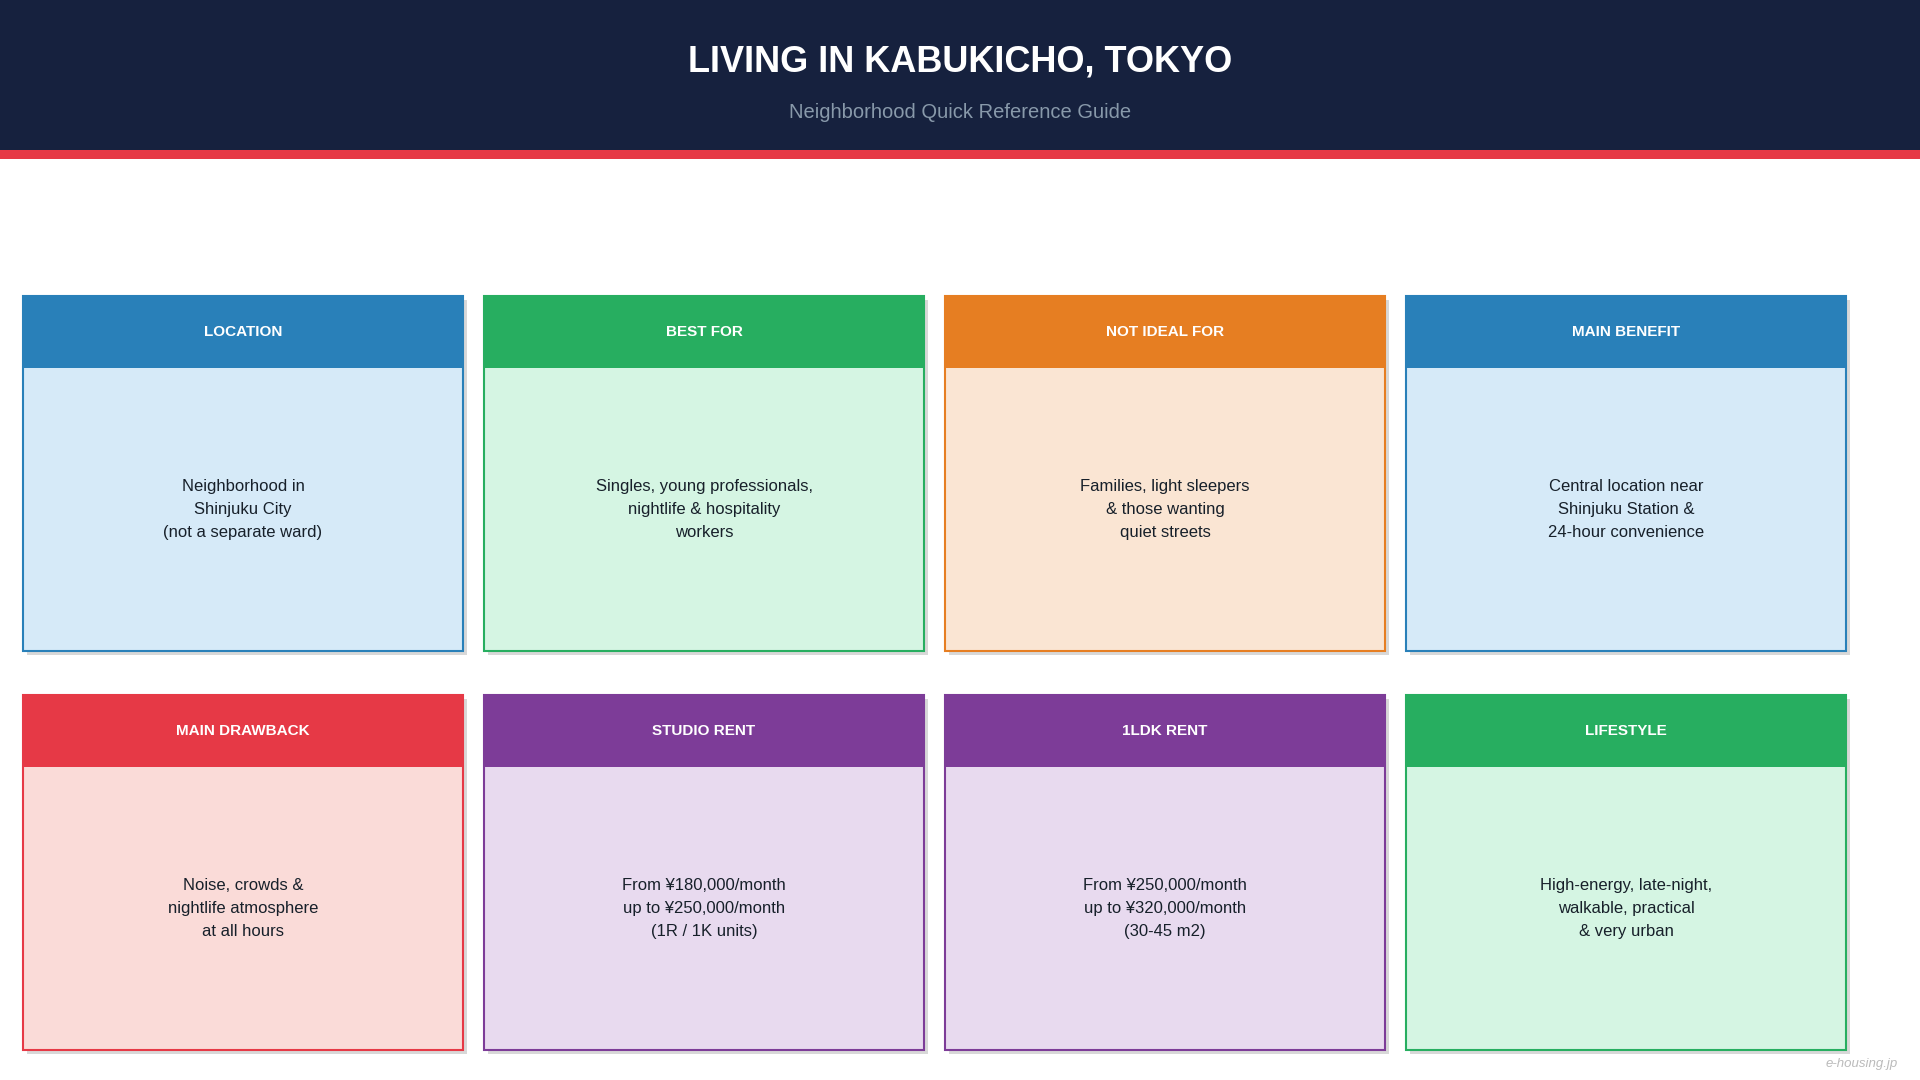Select the NOT IDEAL FOR card header

pos(1165,331)
